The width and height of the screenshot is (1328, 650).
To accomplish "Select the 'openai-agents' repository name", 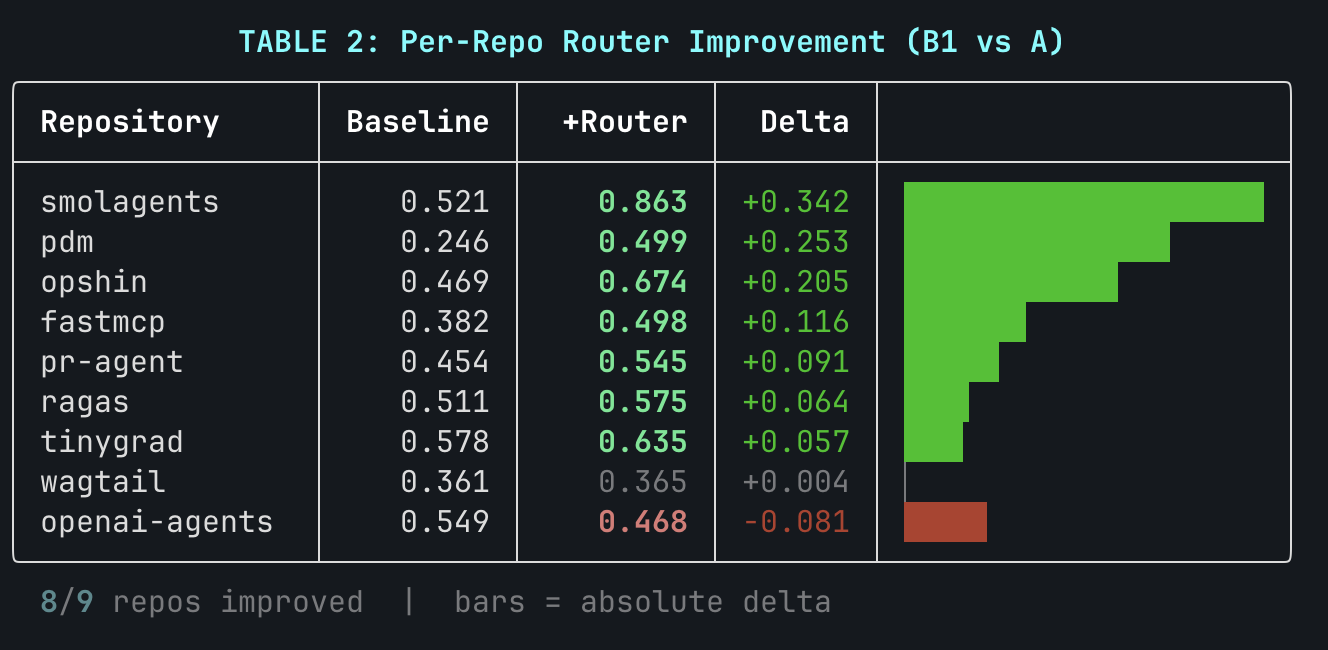I will coord(157,522).
